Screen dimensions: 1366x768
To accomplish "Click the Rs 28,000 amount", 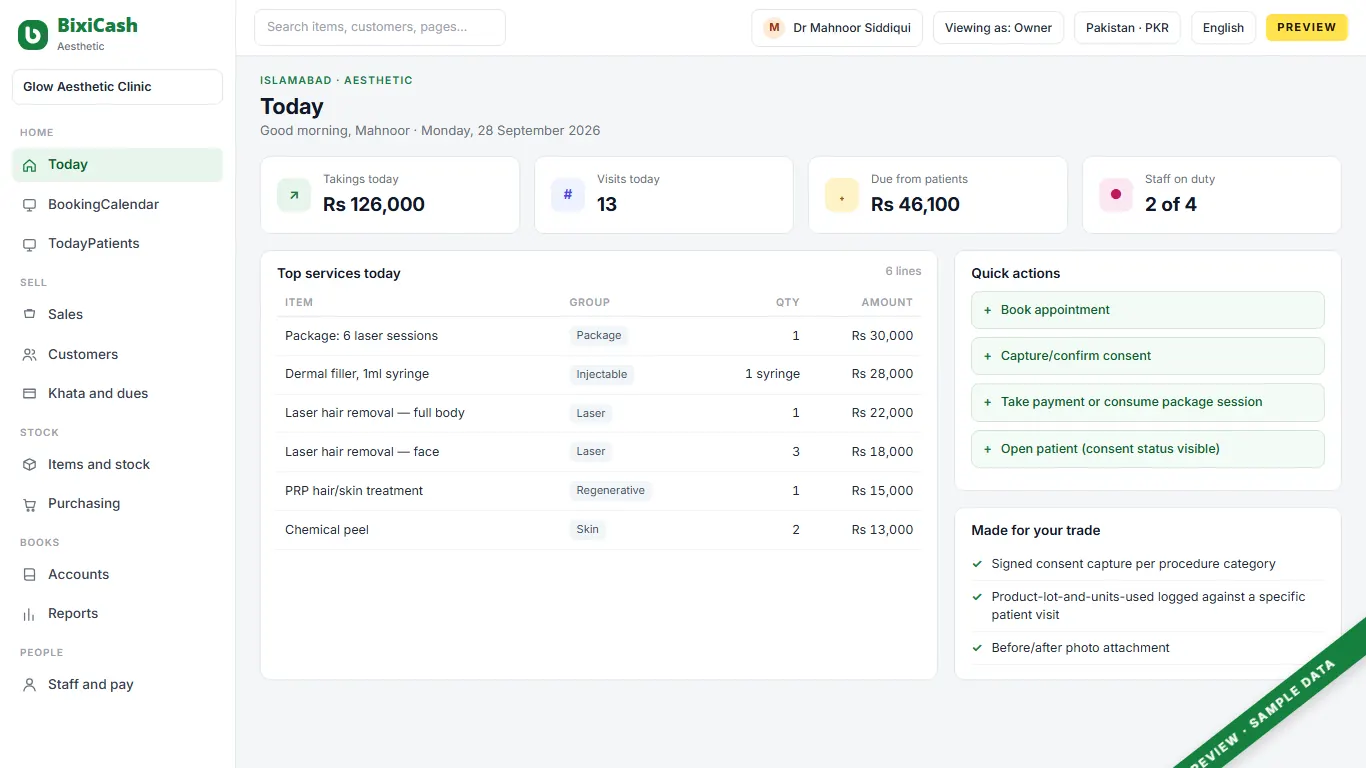I will tap(882, 374).
